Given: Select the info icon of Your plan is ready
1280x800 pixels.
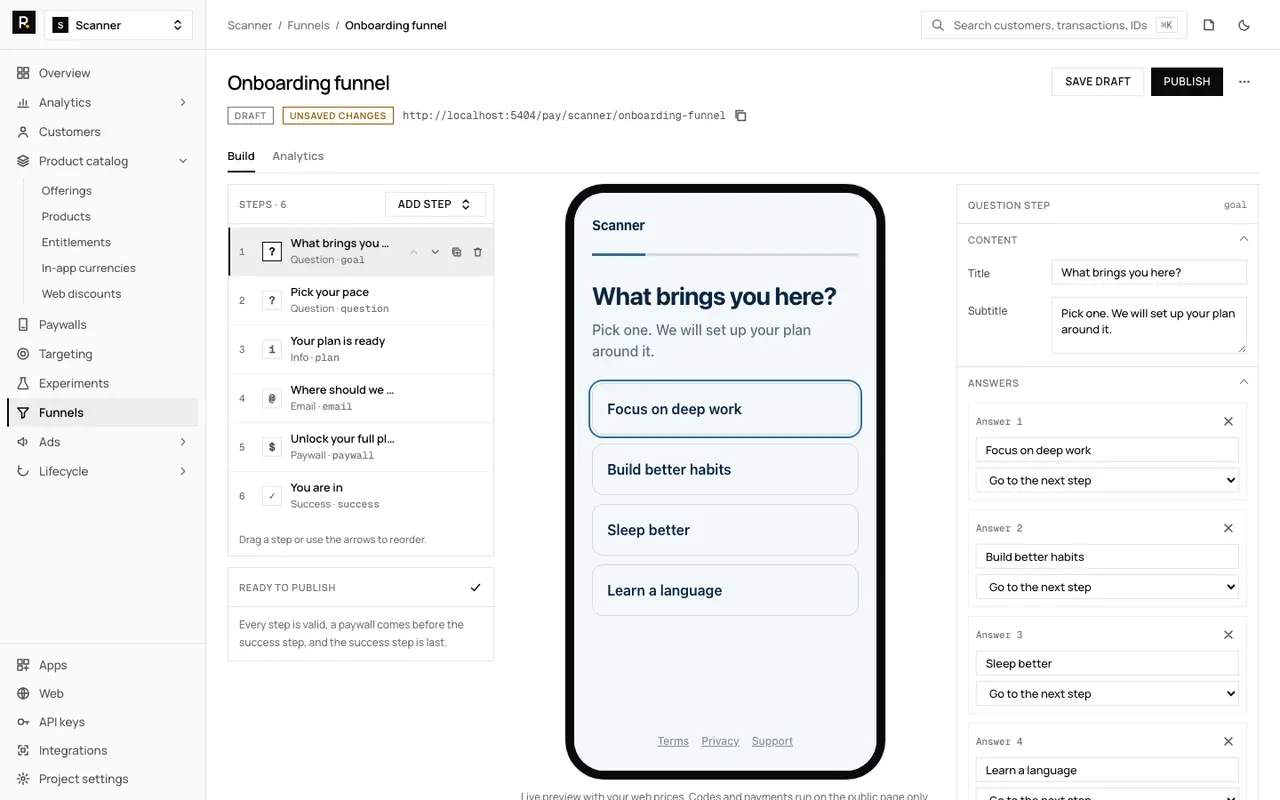Looking at the screenshot, I should (x=272, y=350).
